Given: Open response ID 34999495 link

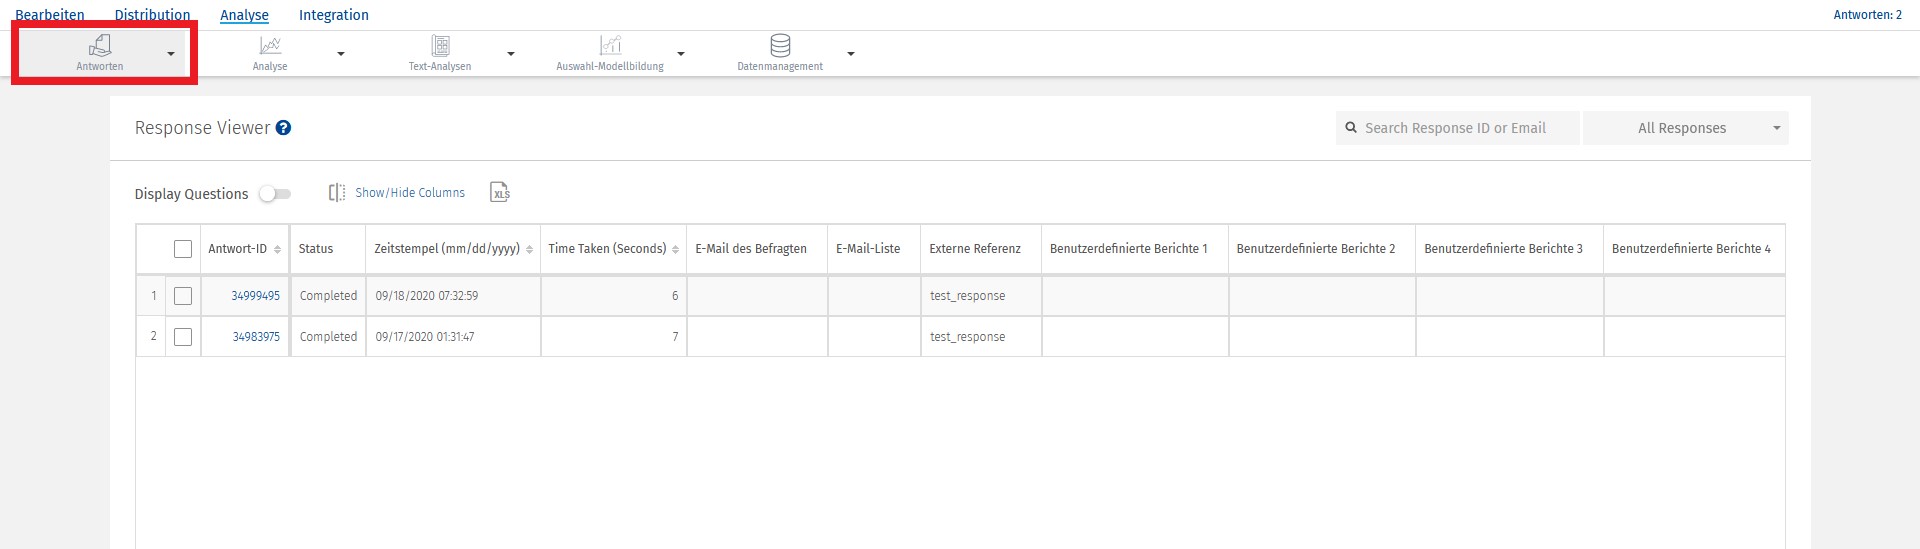Looking at the screenshot, I should coord(255,296).
